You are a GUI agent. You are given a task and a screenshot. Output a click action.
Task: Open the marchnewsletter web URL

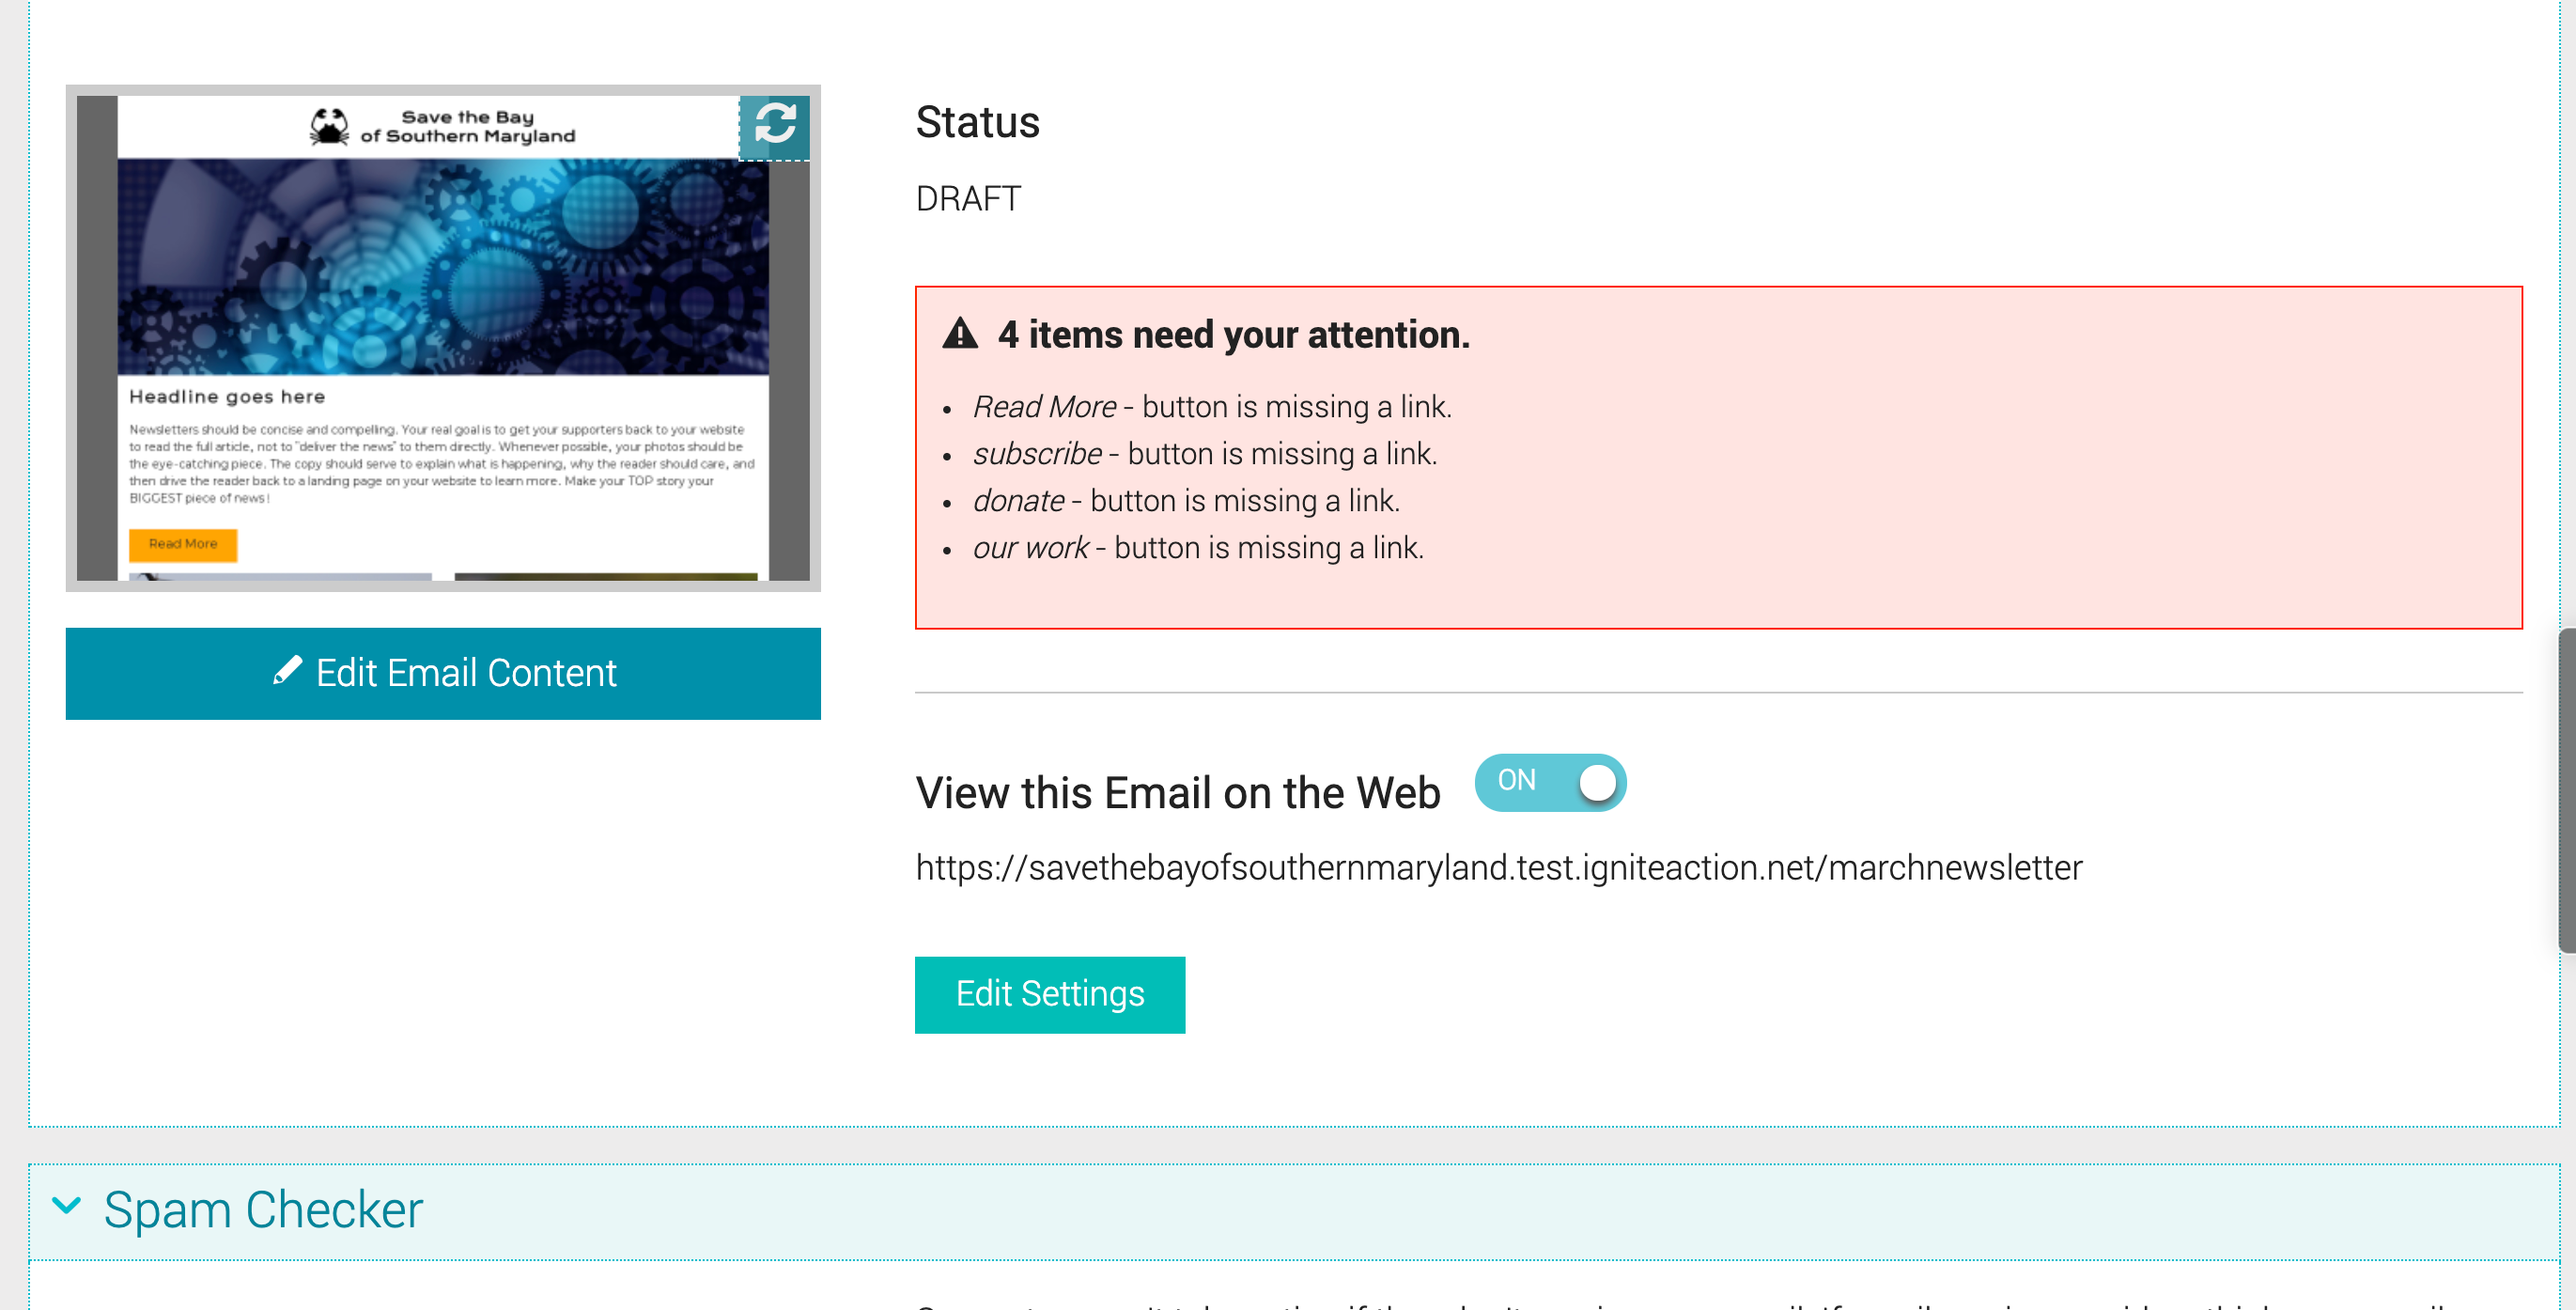point(1499,867)
